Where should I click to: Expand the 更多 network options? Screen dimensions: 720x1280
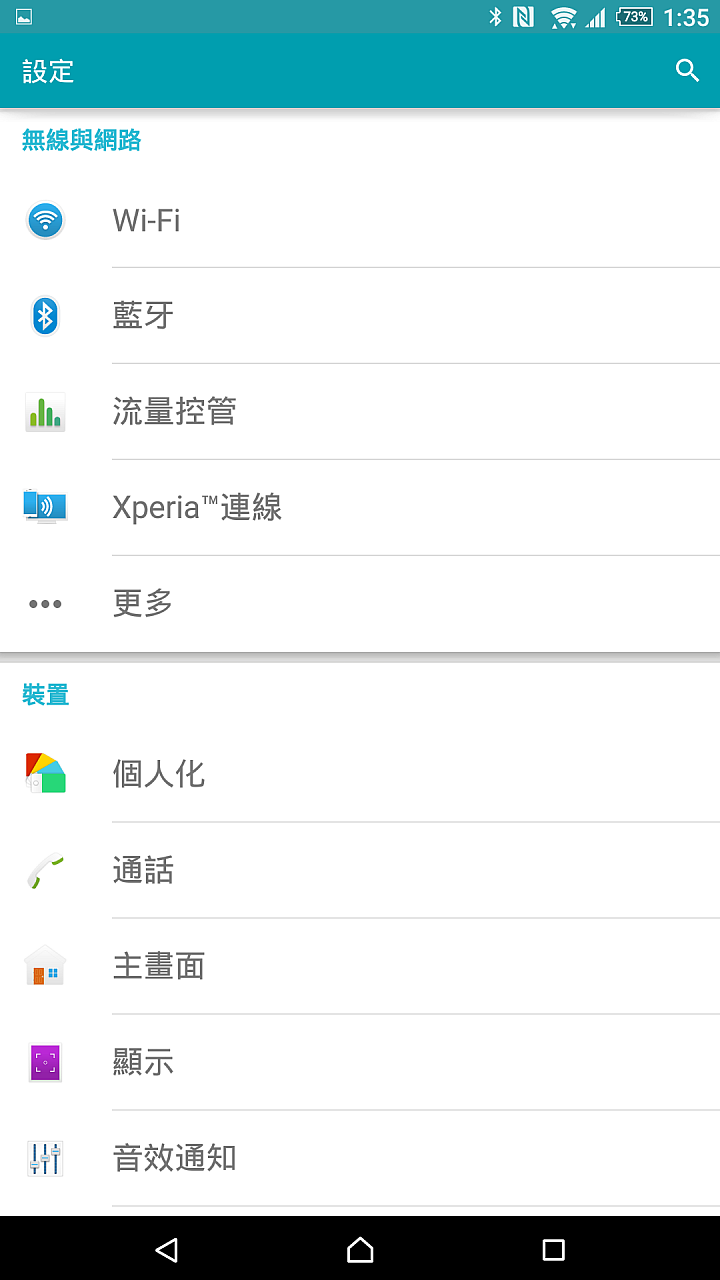click(x=360, y=604)
